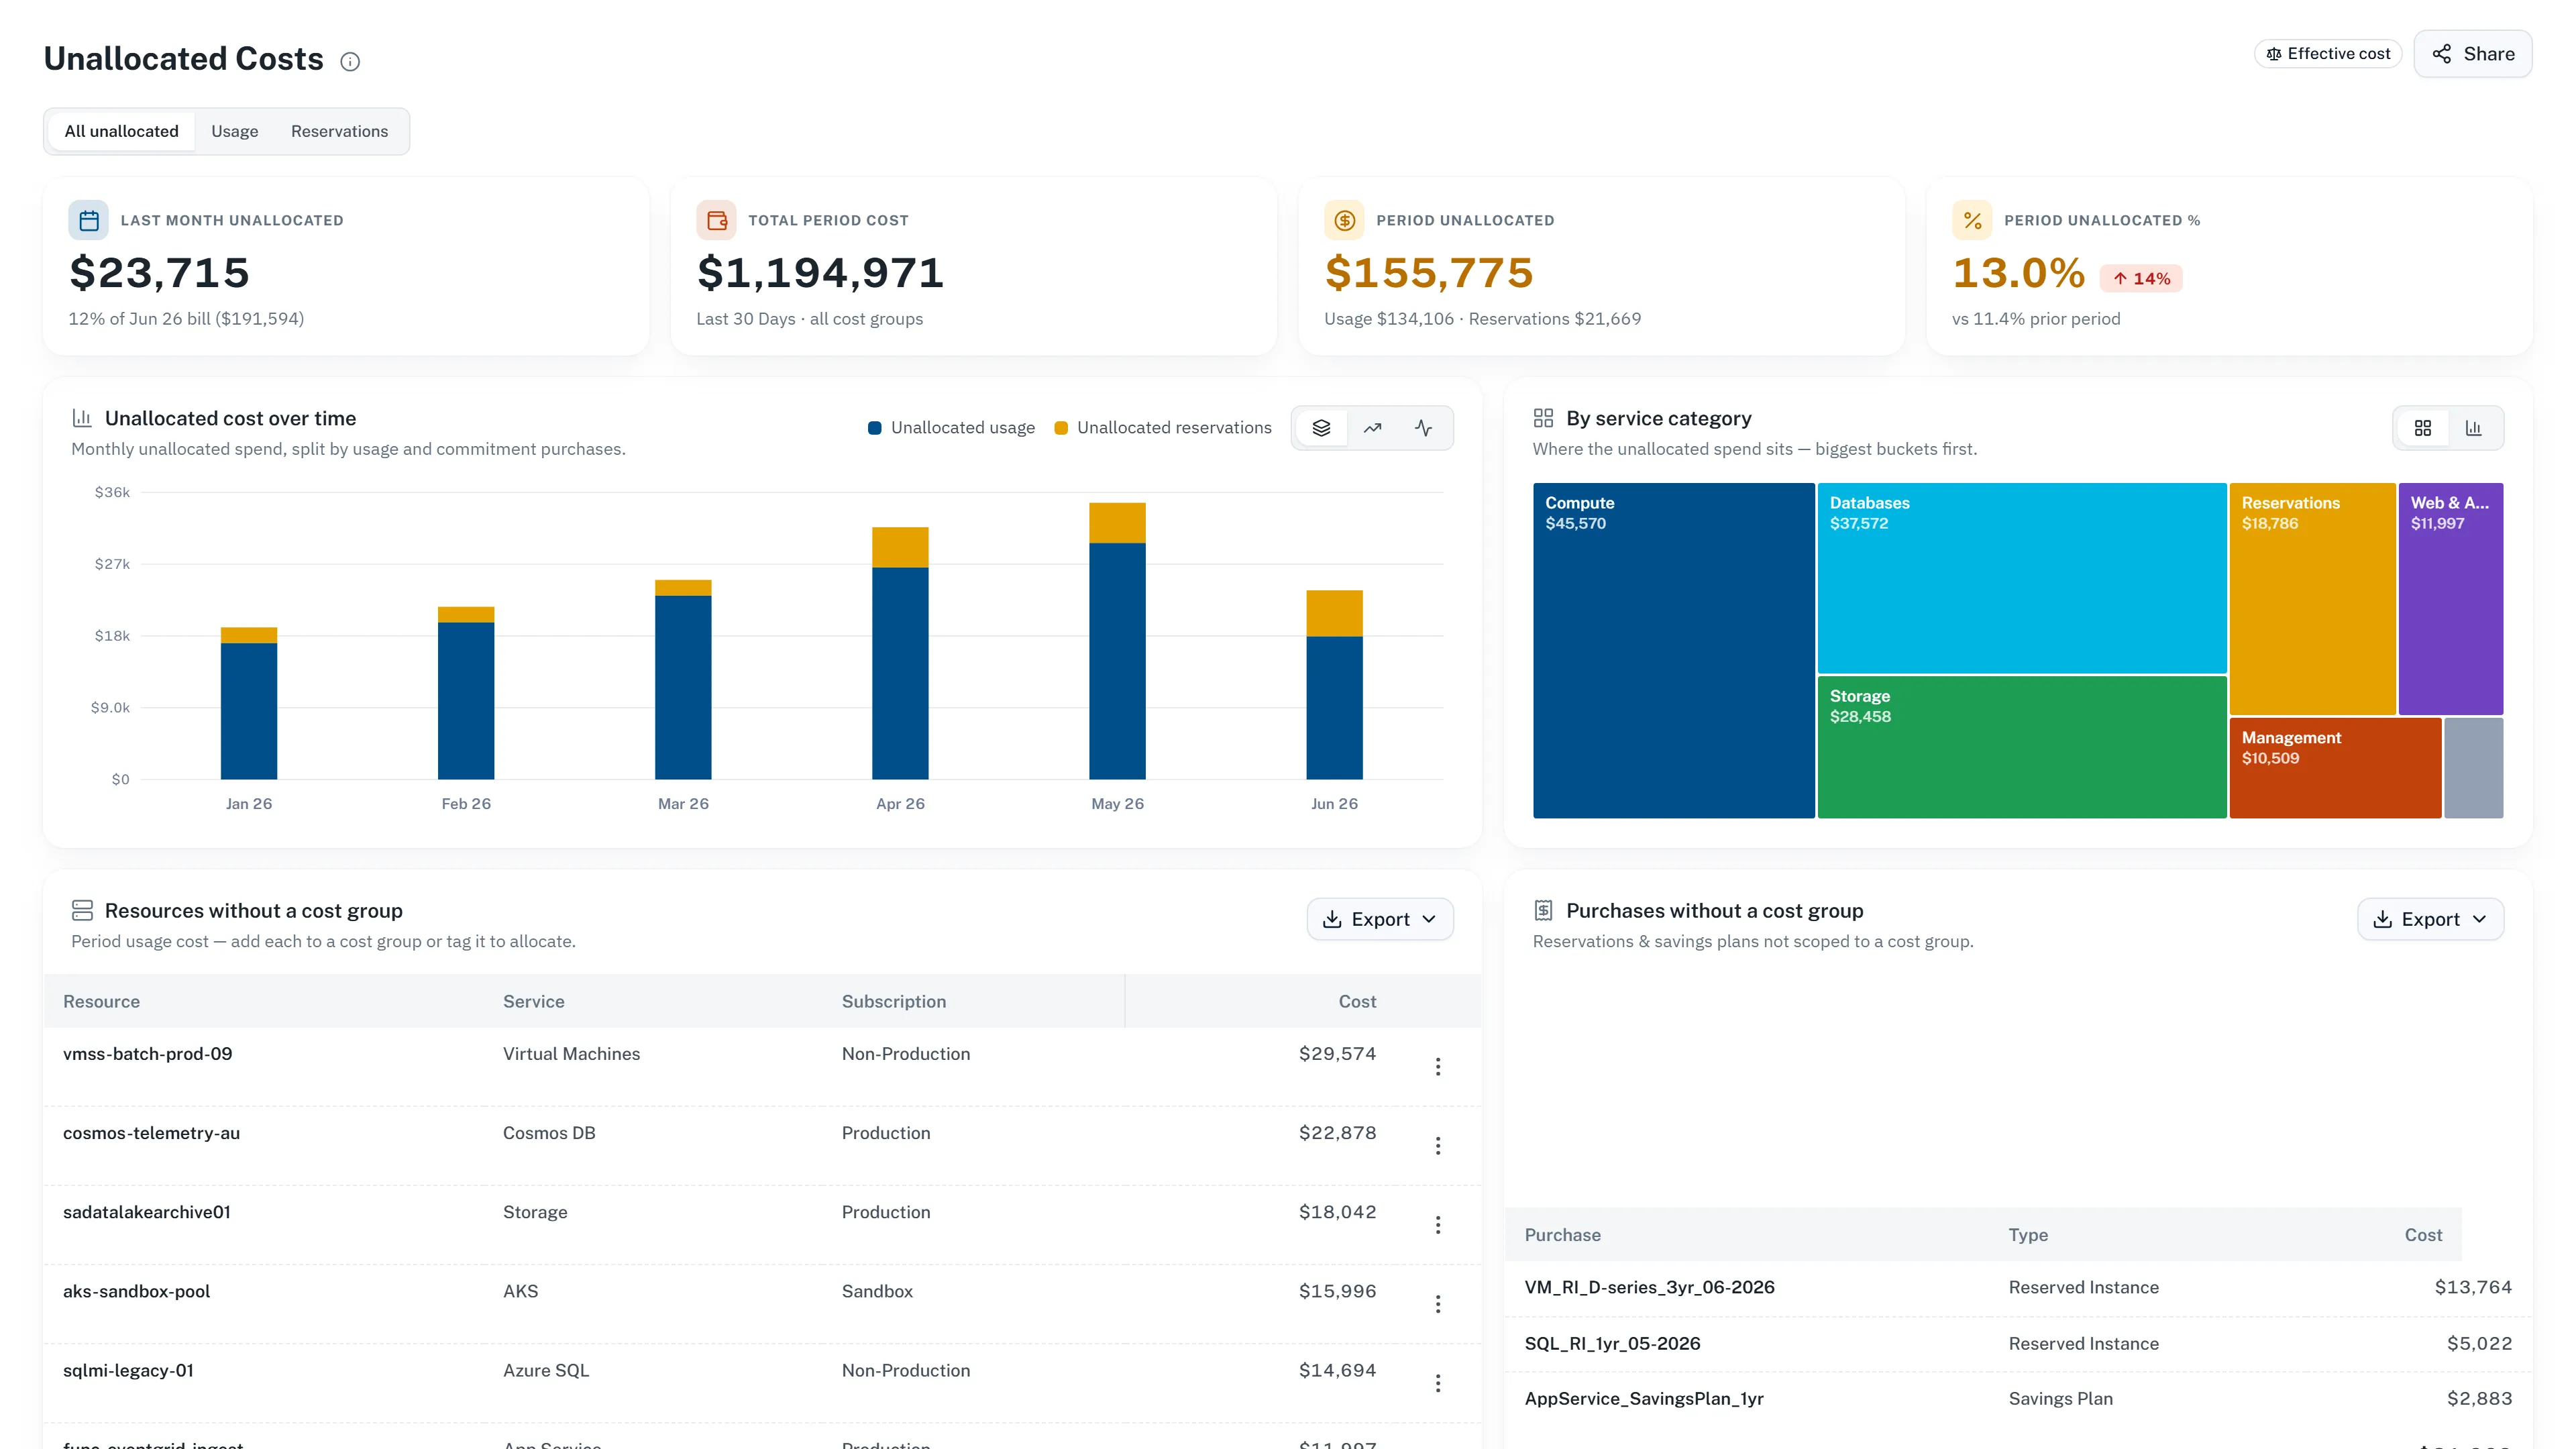Click the Reservations treemap tile

2312,598
